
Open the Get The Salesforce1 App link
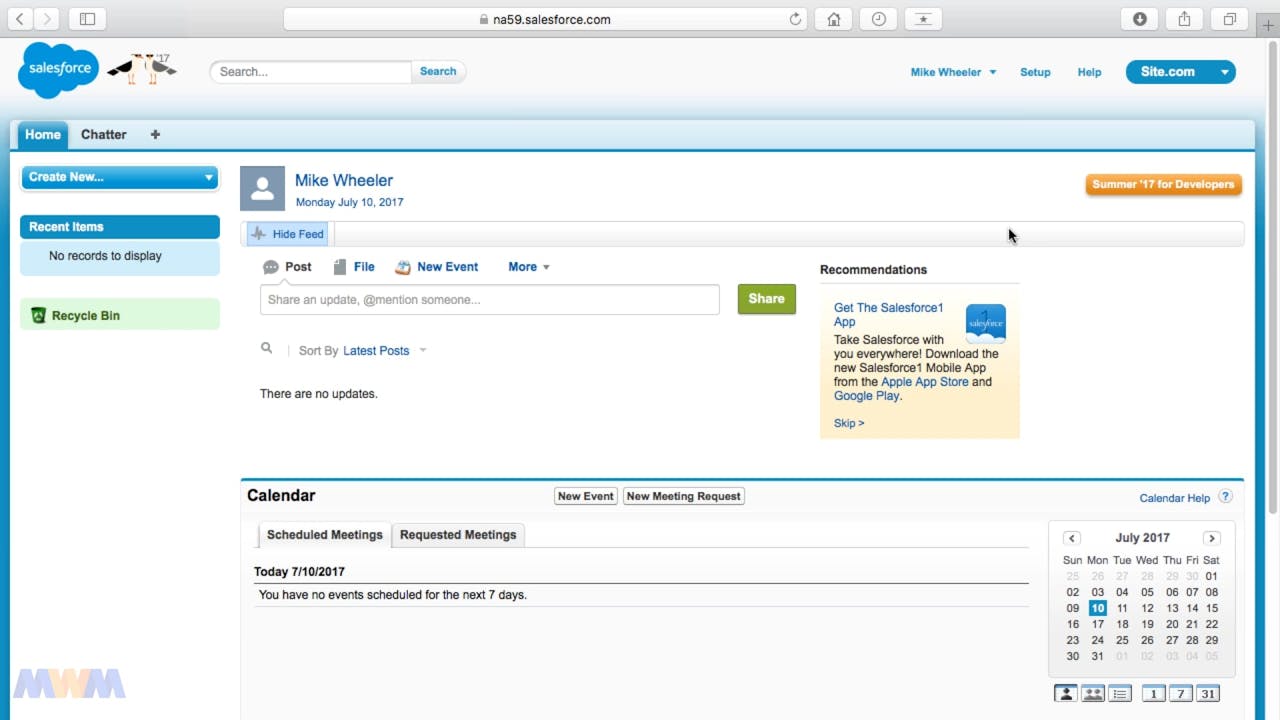888,315
